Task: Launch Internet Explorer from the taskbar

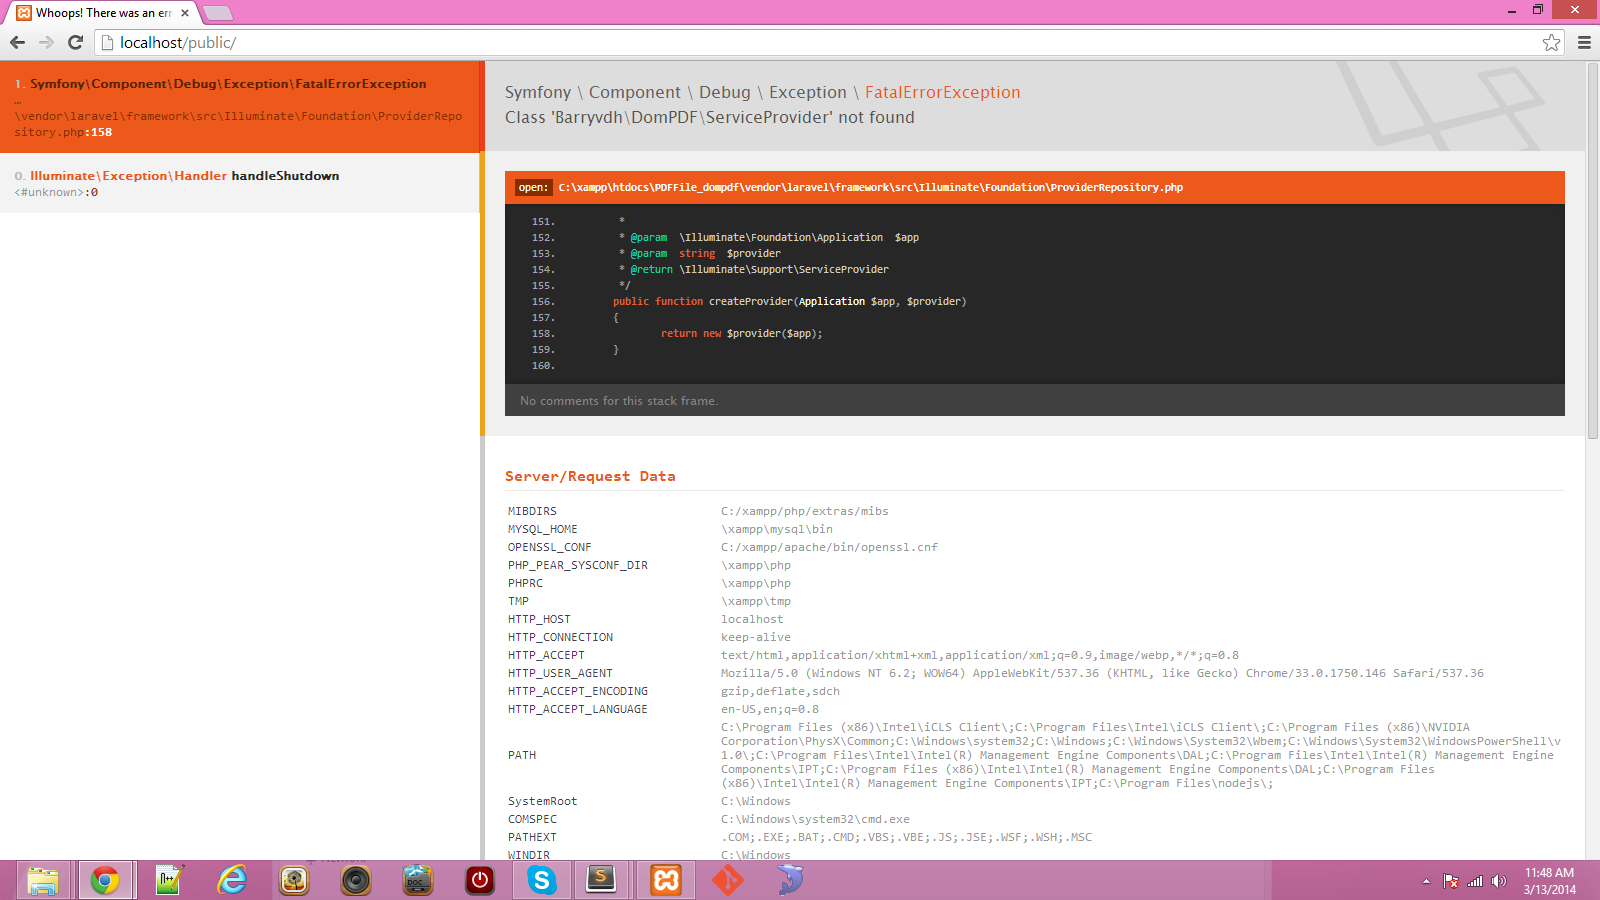Action: [x=232, y=880]
